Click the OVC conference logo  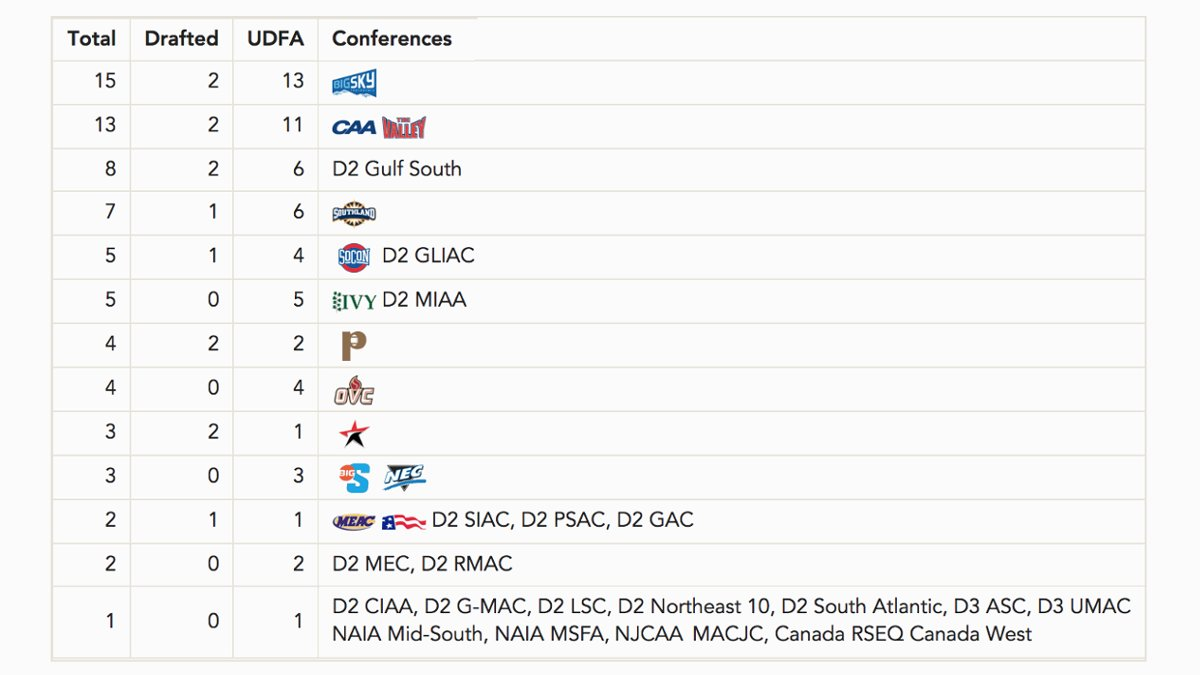point(354,390)
